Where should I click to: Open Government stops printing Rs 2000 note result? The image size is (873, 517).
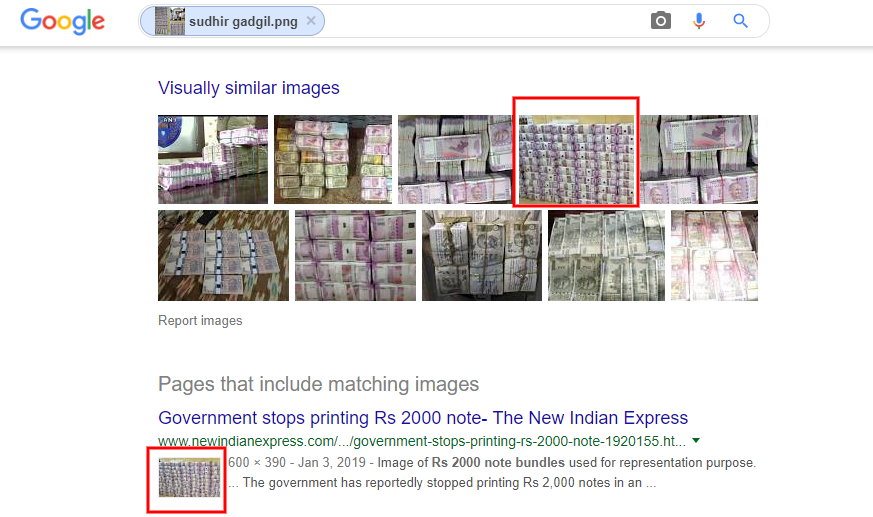click(423, 418)
